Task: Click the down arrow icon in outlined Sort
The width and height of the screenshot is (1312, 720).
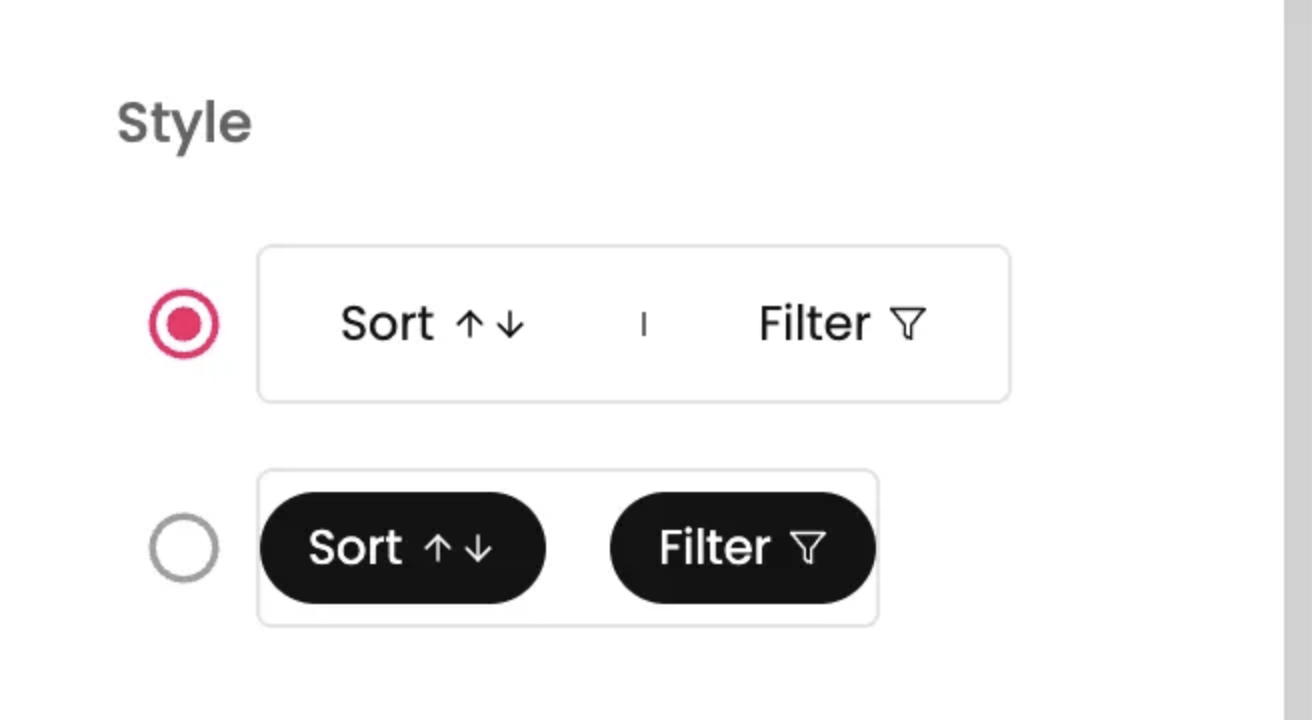Action: pyautogui.click(x=510, y=324)
